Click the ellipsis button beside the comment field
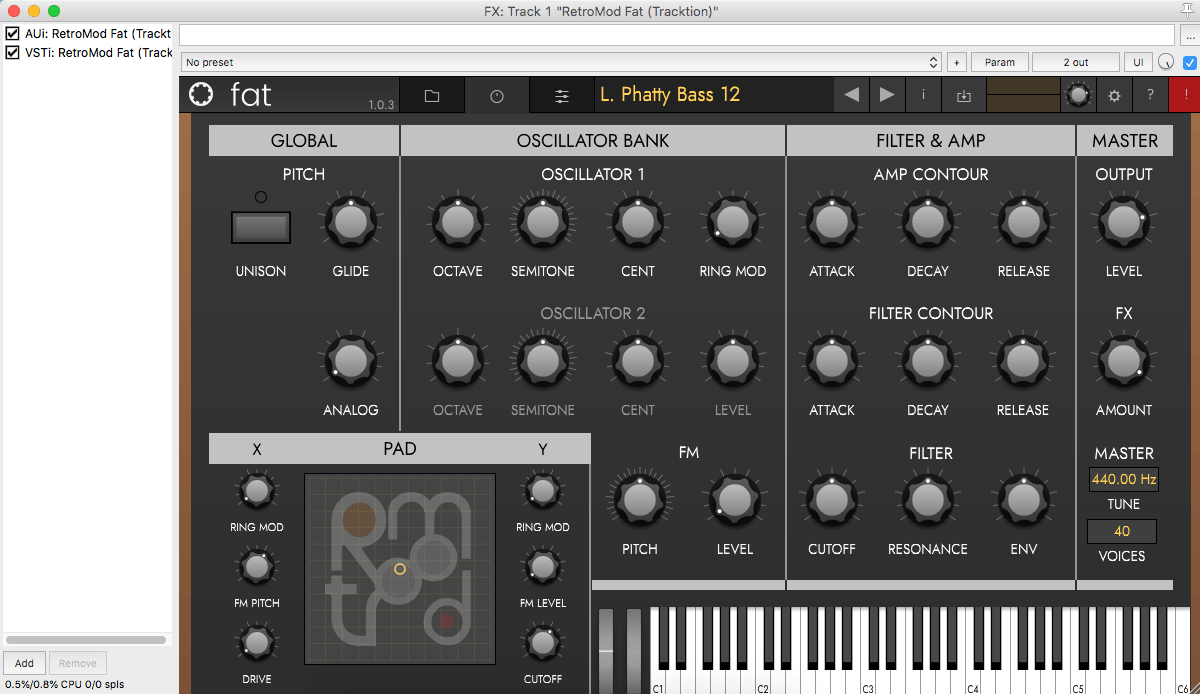This screenshot has width=1200, height=694. coord(1189,35)
